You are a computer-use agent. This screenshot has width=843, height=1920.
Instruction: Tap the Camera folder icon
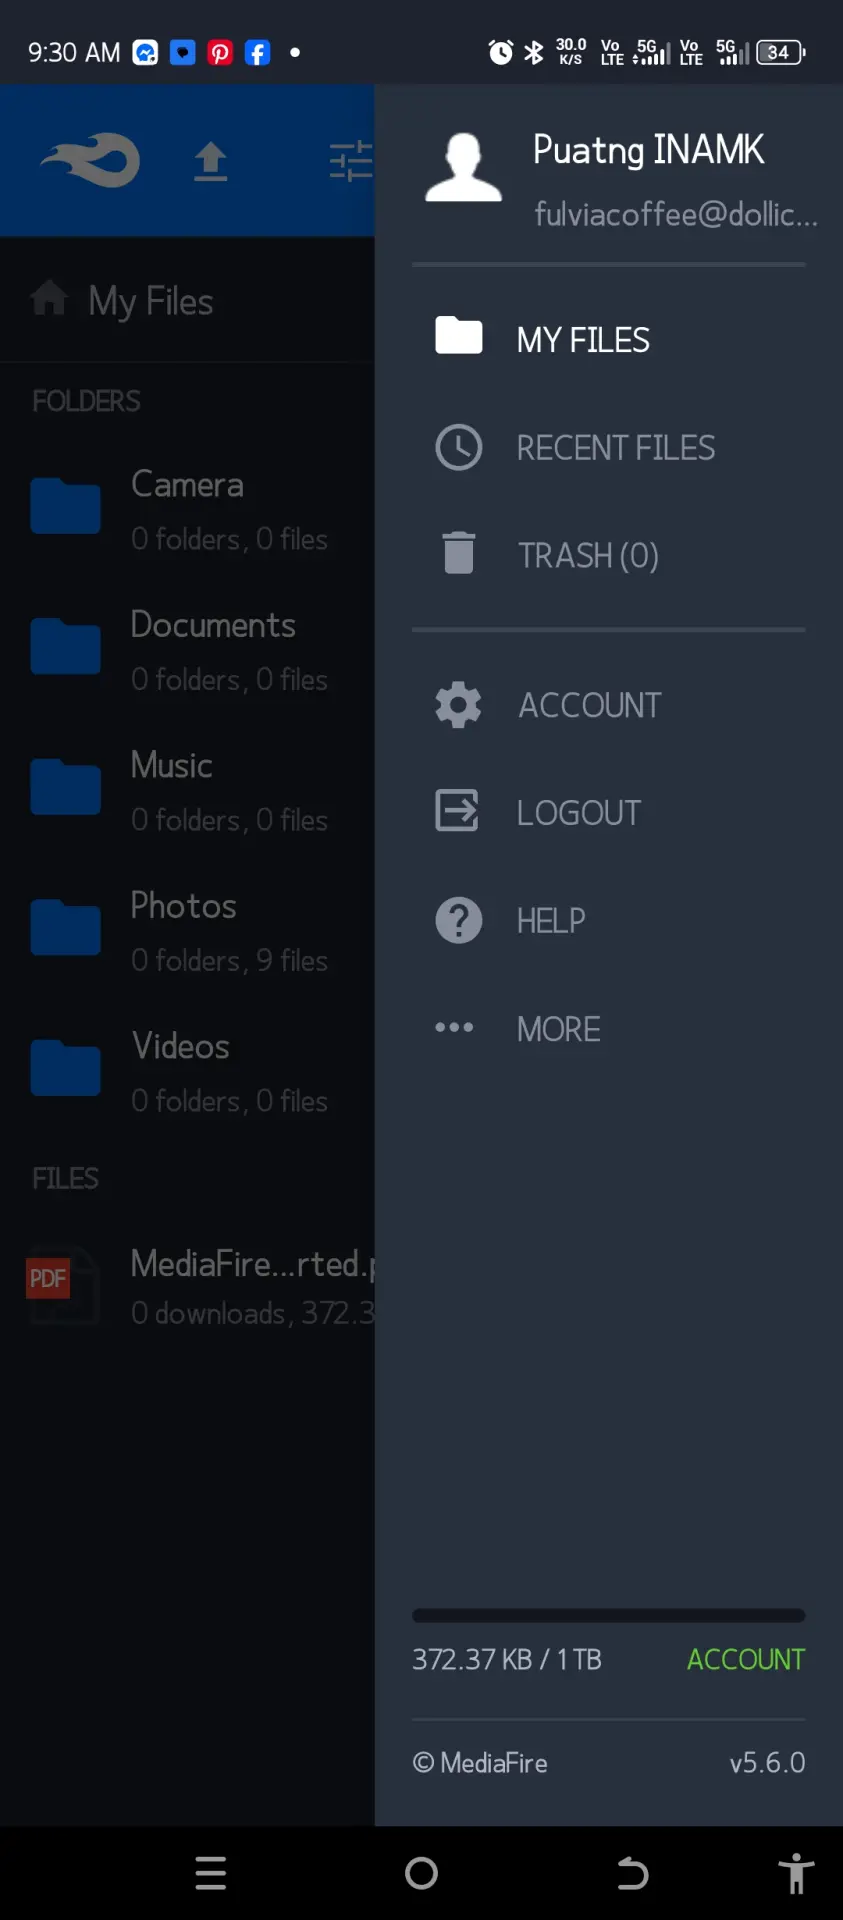coord(65,506)
